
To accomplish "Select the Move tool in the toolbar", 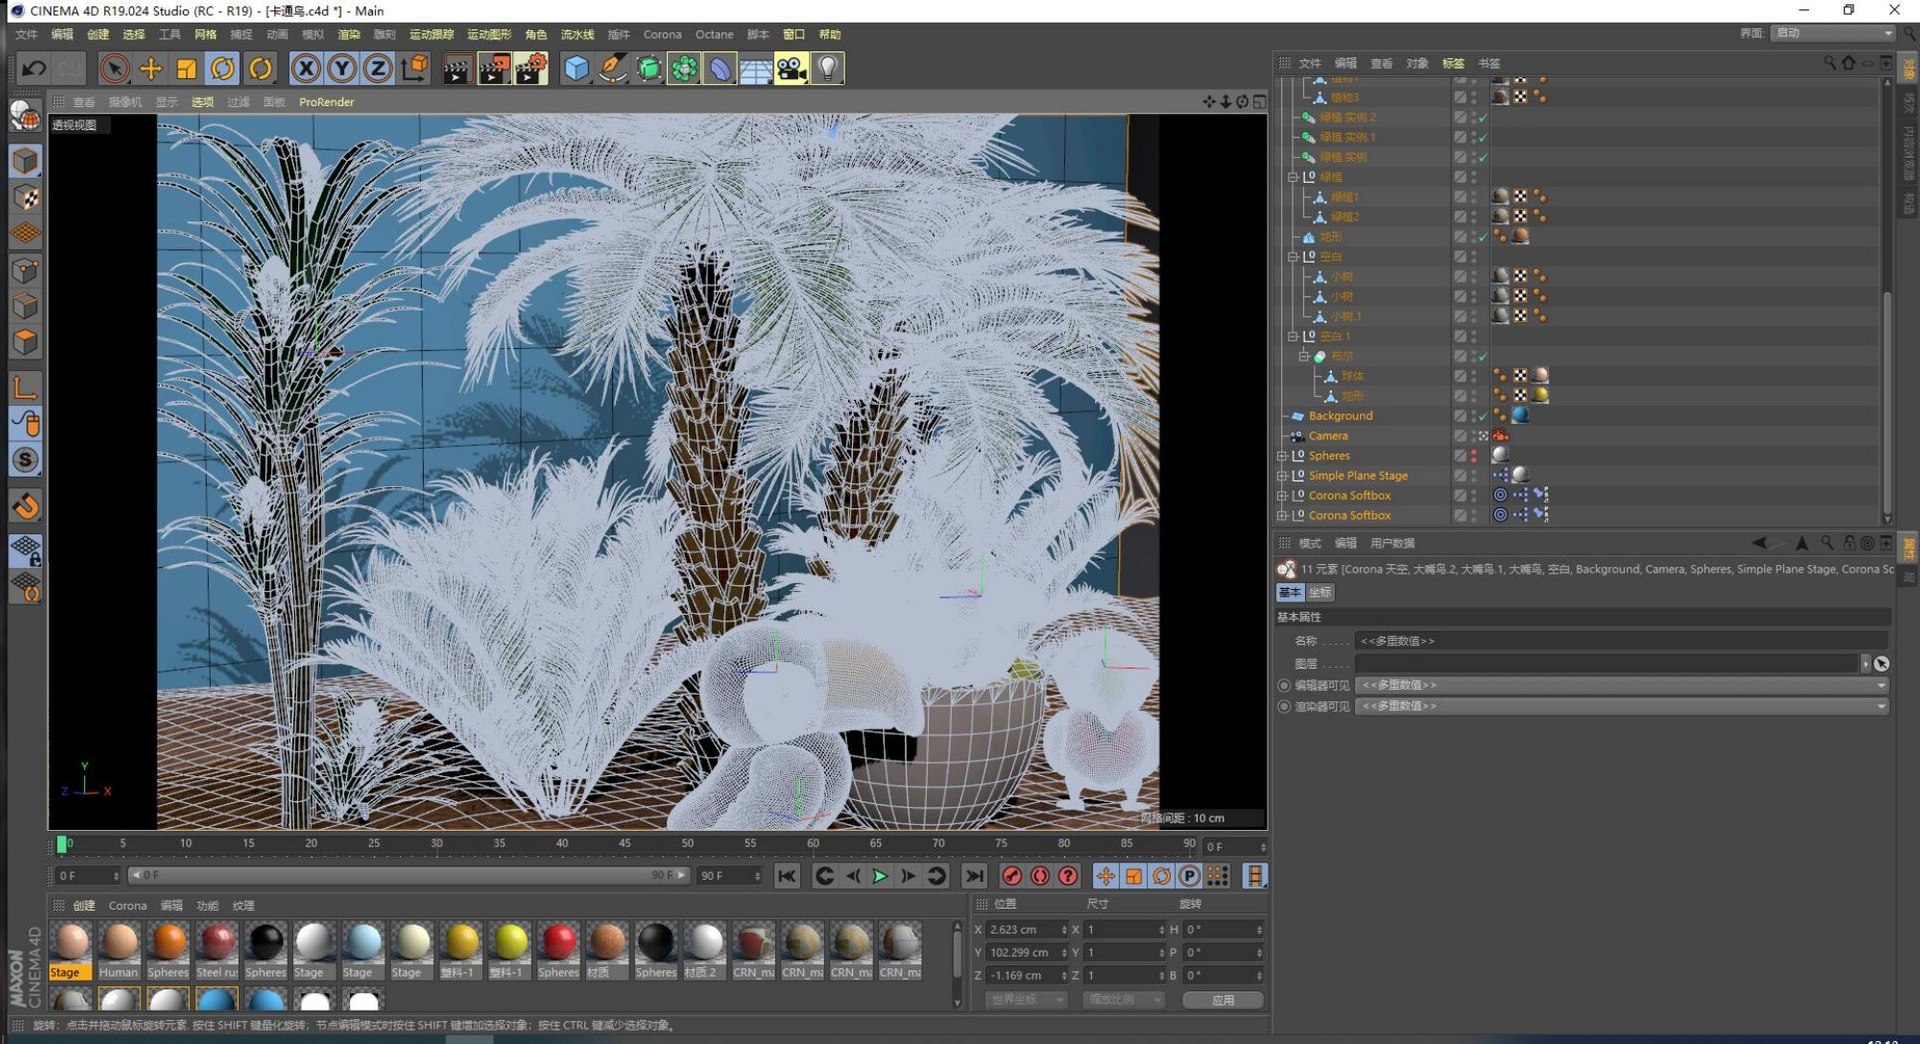I will [x=151, y=68].
